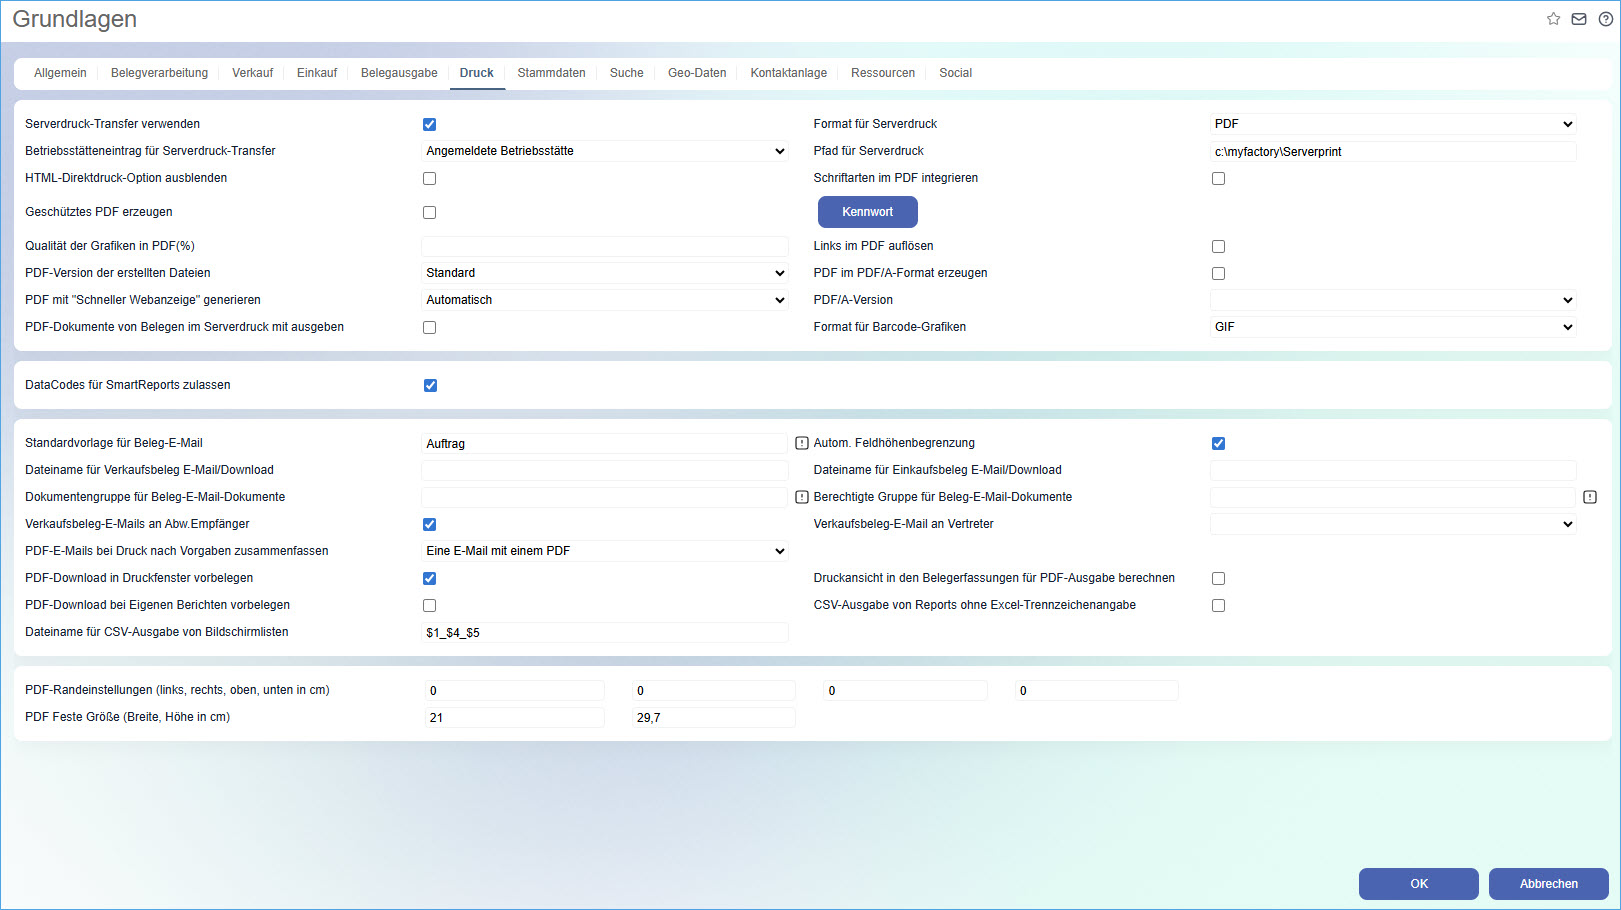Enable Geschütztes PDF erzeugen checkbox
This screenshot has height=910, width=1621.
point(429,212)
